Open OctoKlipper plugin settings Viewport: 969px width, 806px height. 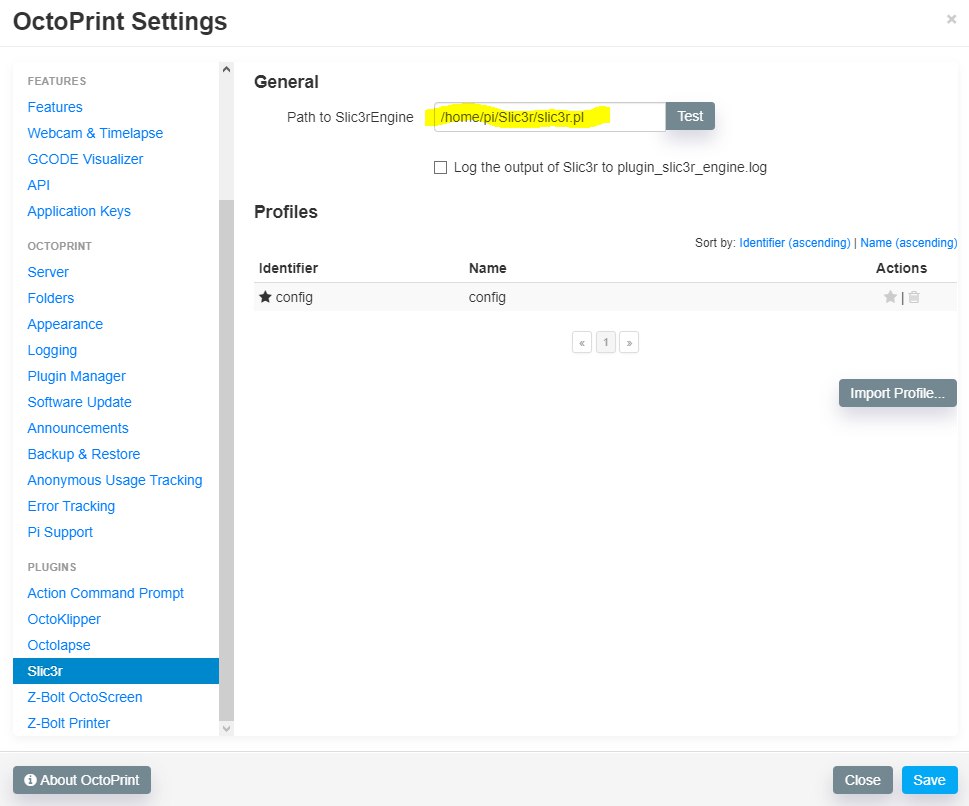tap(64, 619)
